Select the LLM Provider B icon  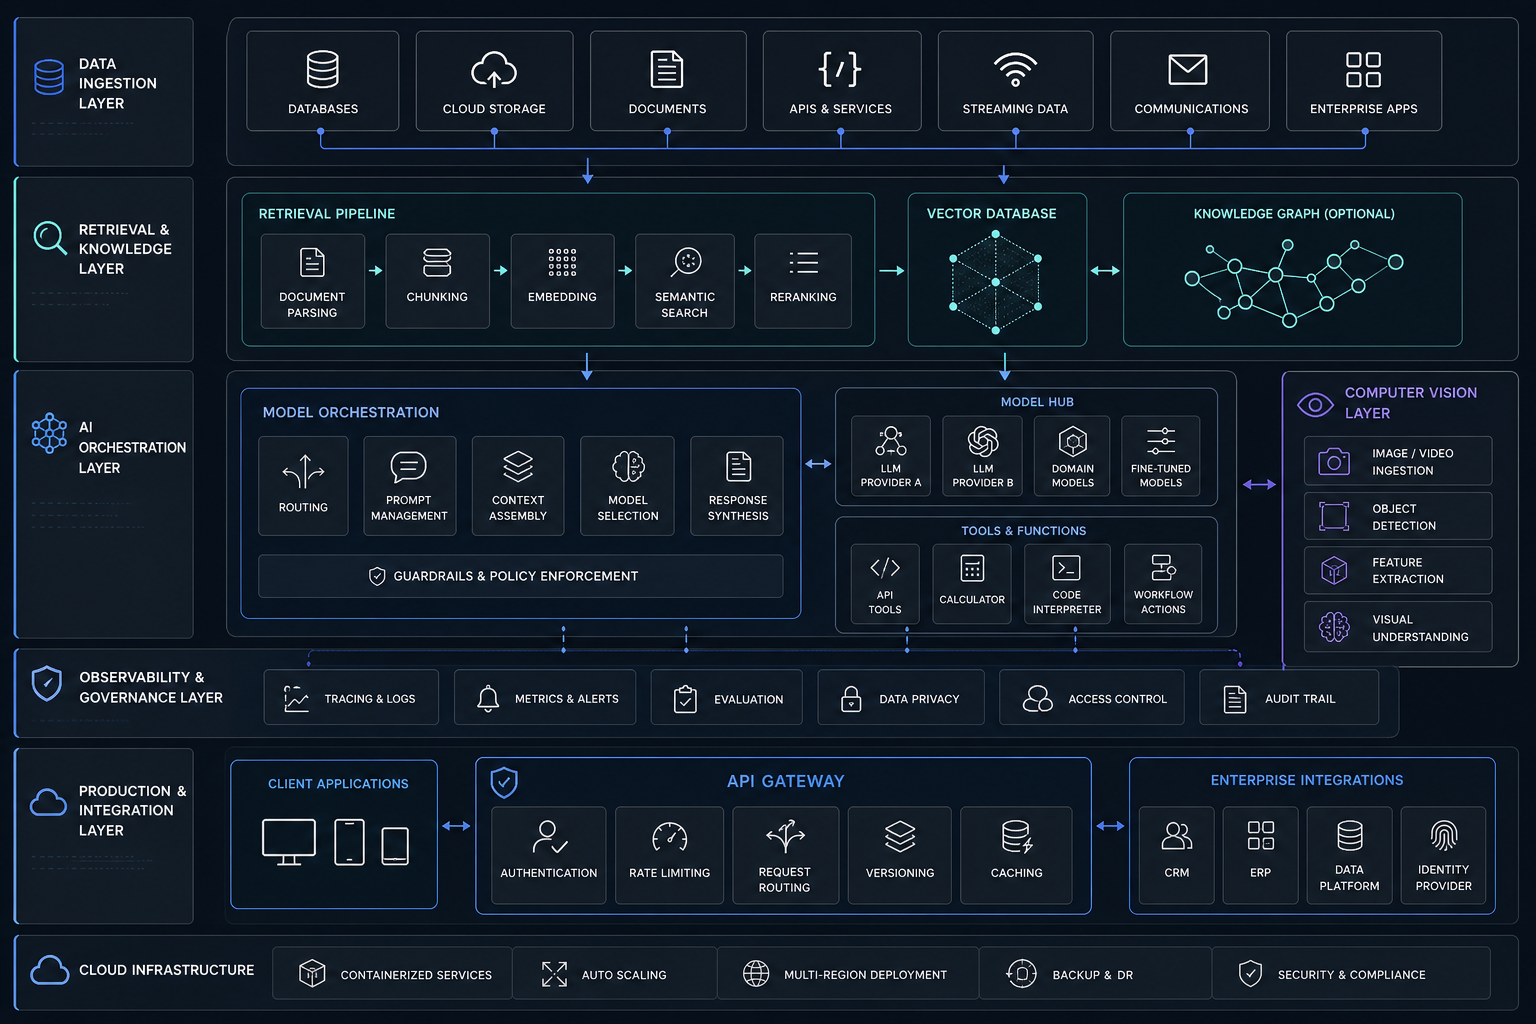pos(983,441)
